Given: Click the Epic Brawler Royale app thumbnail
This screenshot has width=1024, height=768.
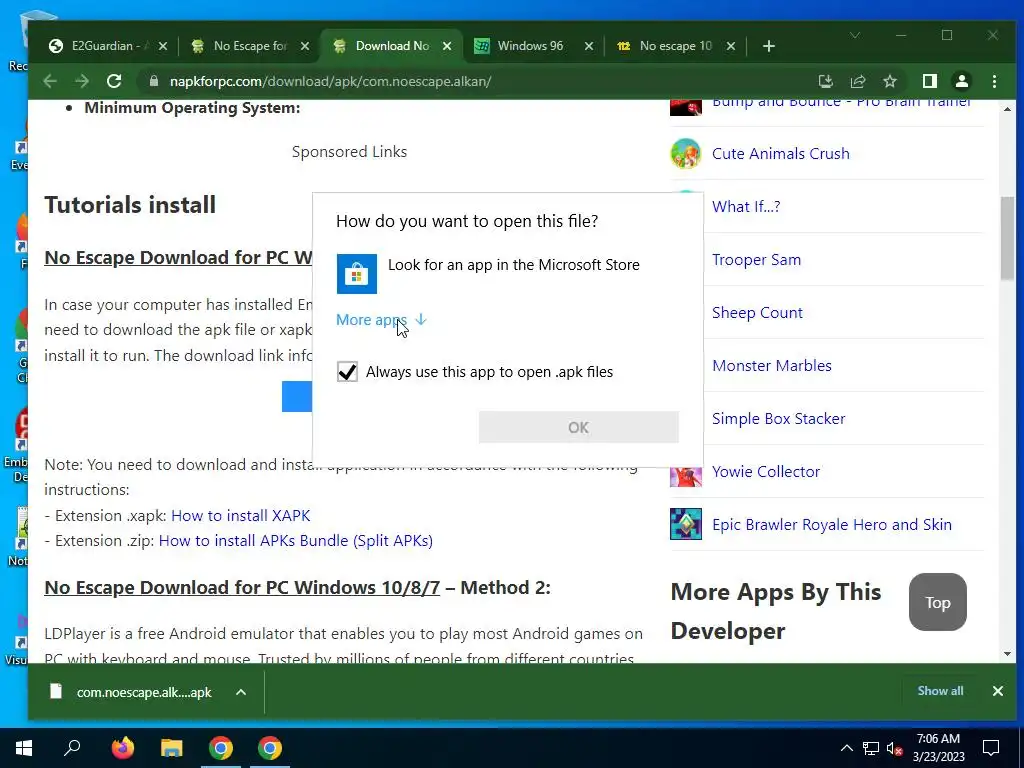Looking at the screenshot, I should point(686,524).
